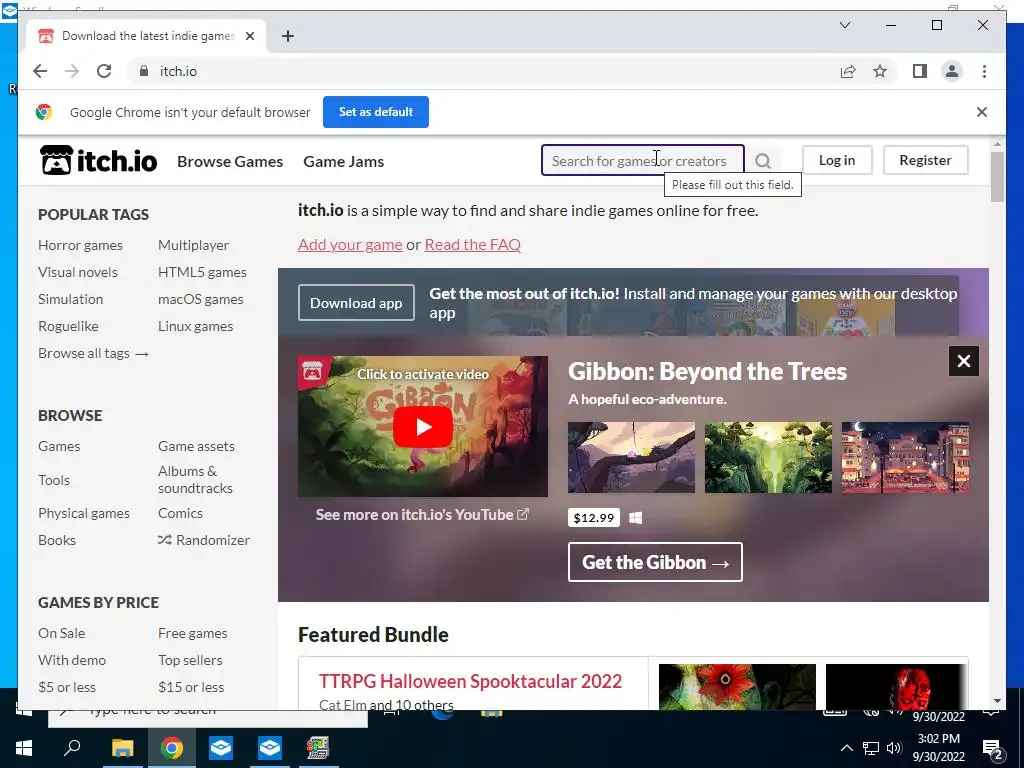This screenshot has height=768, width=1024.
Task: View site info via lock icon
Action: pyautogui.click(x=144, y=71)
